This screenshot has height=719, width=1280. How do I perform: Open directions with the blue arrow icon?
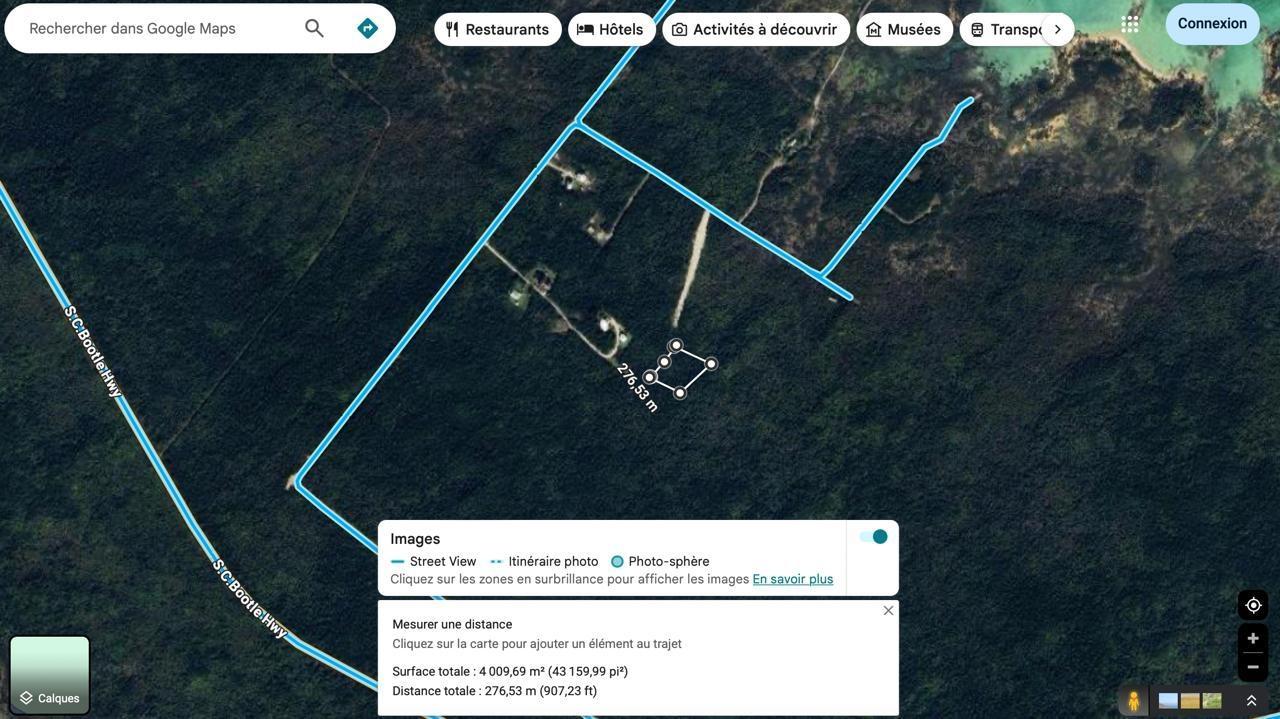click(367, 28)
